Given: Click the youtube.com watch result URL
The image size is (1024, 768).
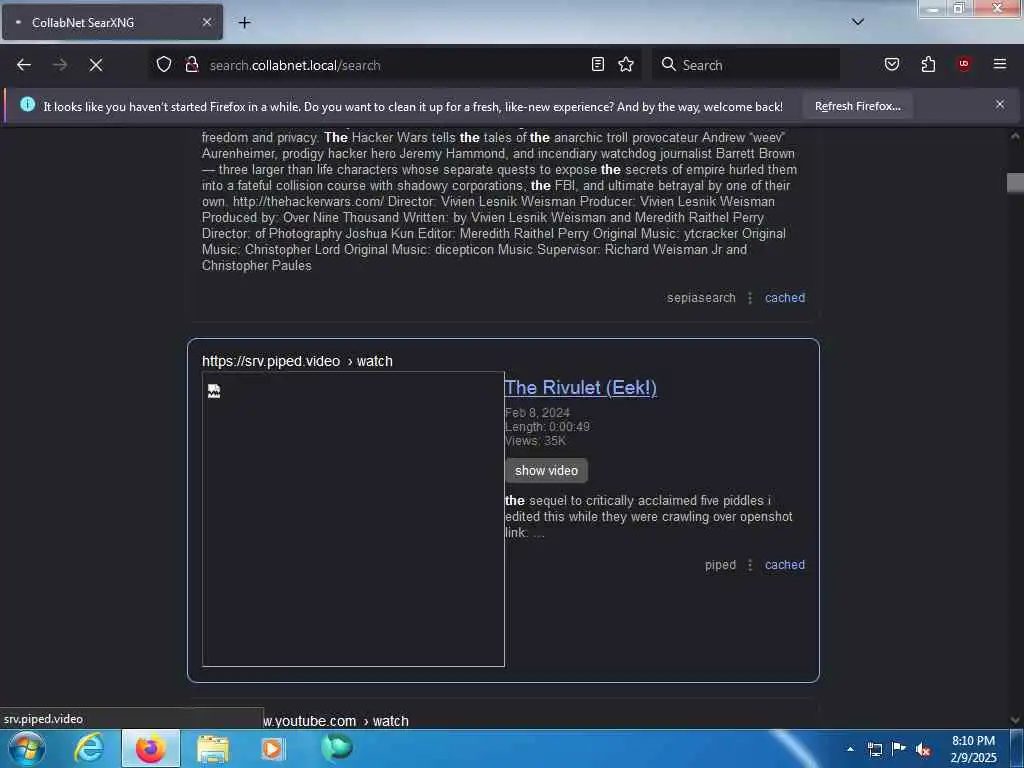Looking at the screenshot, I should [x=336, y=721].
